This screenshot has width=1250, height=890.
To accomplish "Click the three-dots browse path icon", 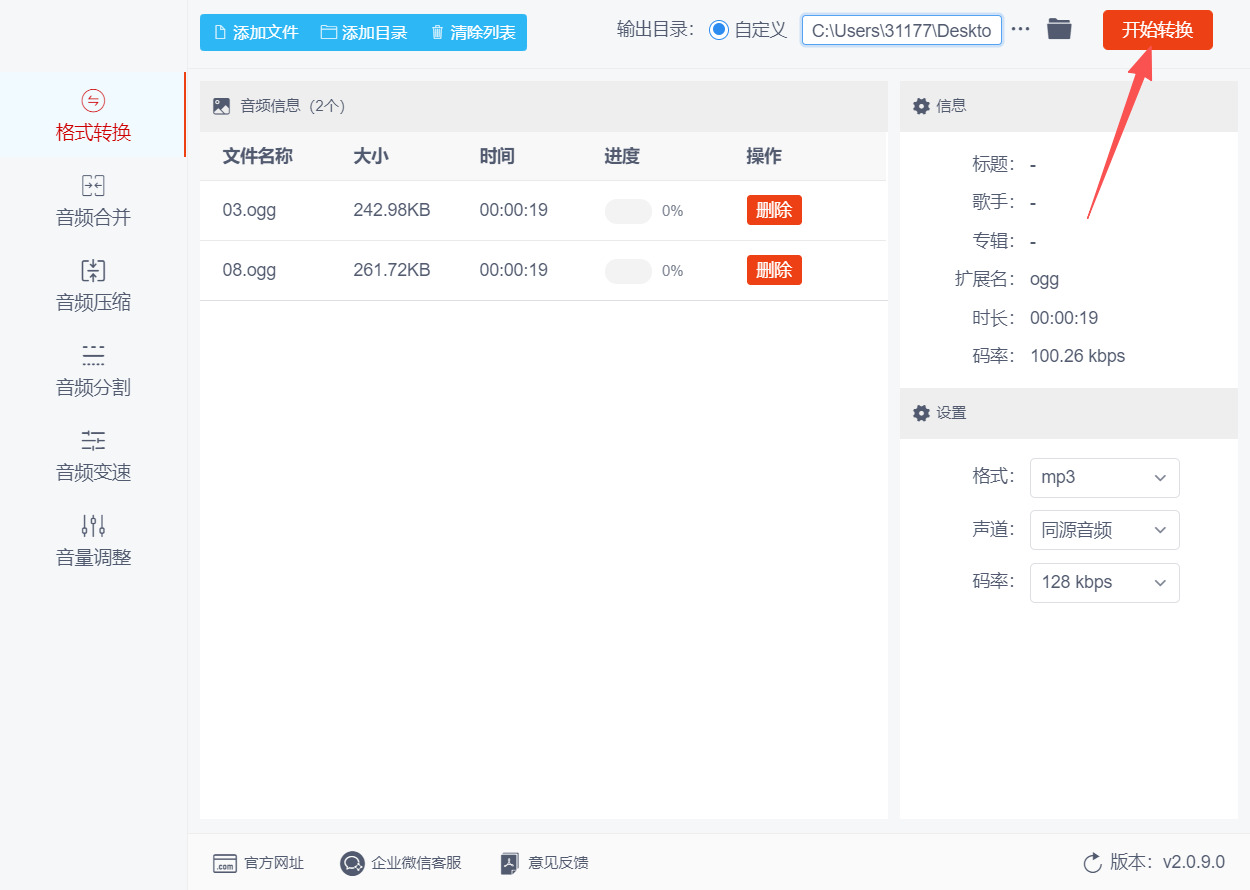I will point(1020,30).
